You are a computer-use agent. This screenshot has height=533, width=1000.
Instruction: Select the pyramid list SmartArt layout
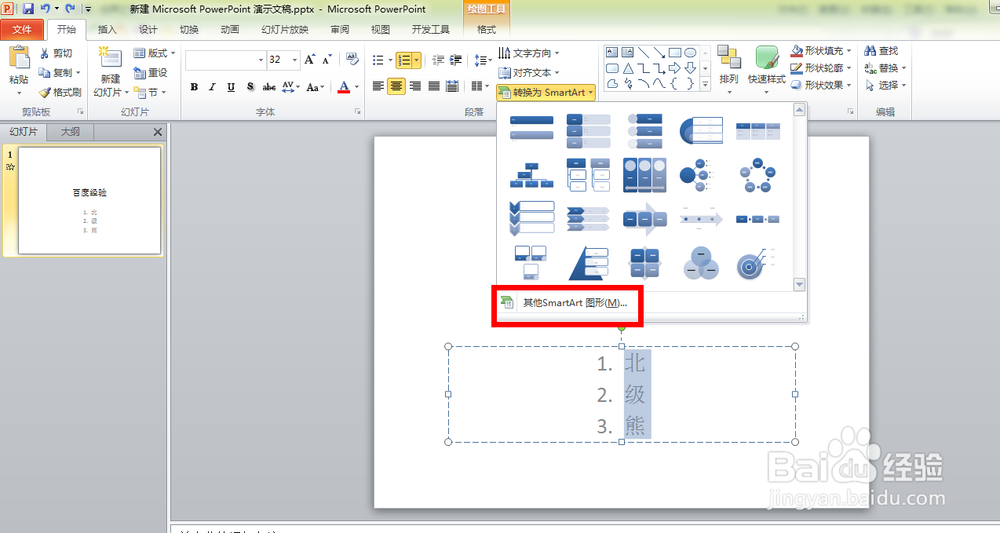(588, 263)
